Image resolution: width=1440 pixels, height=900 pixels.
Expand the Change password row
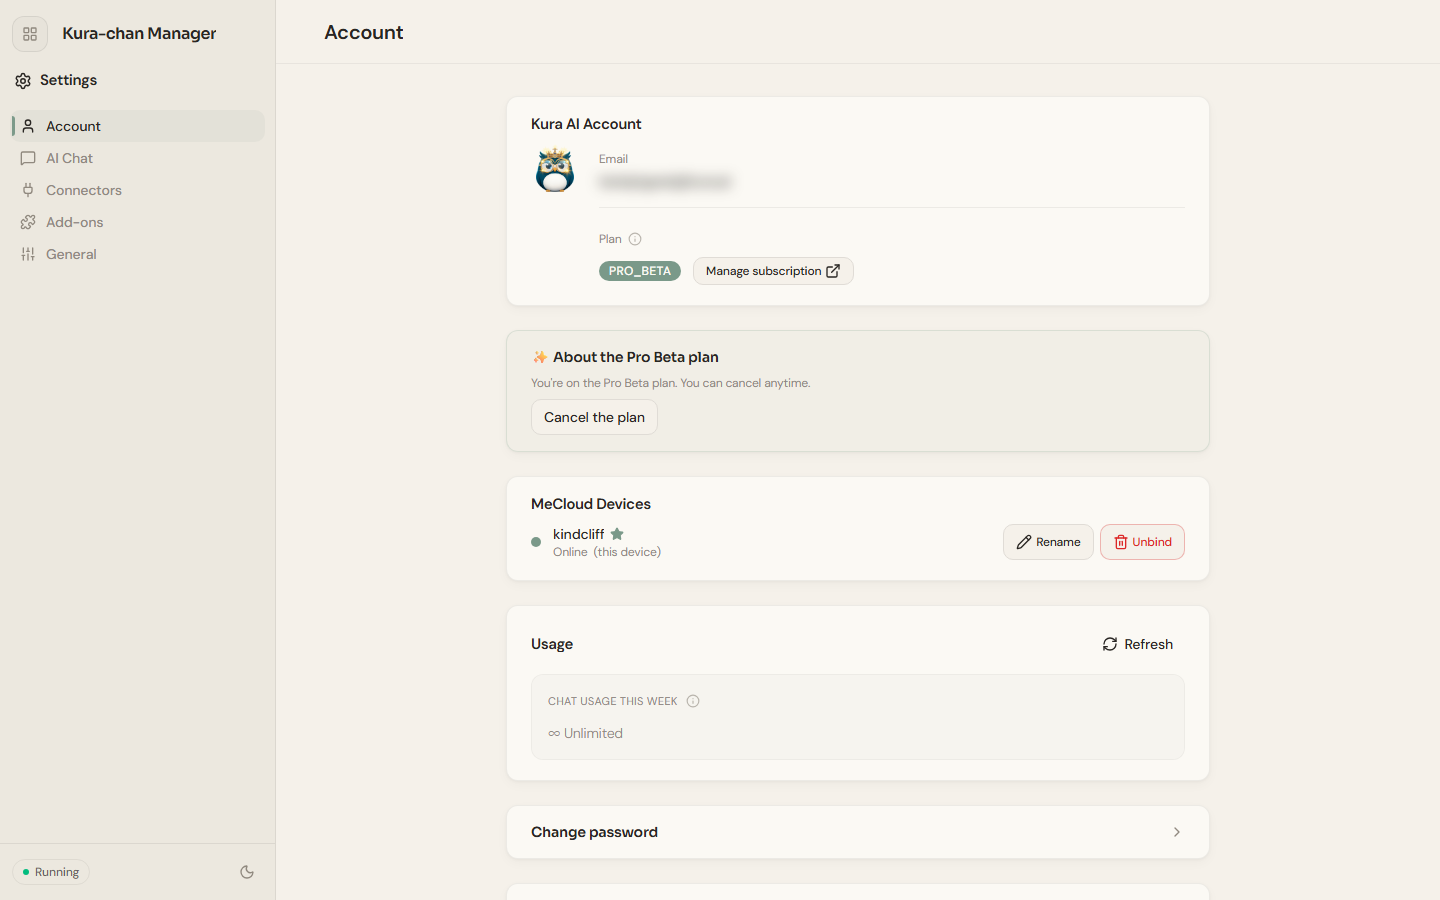(858, 832)
